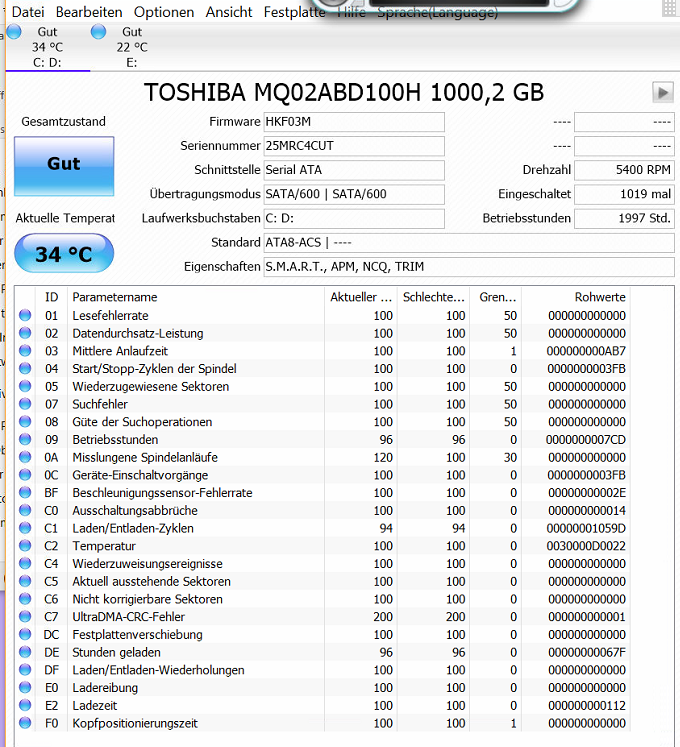Click status icon of row 09 Betriebsstunden

(25, 439)
